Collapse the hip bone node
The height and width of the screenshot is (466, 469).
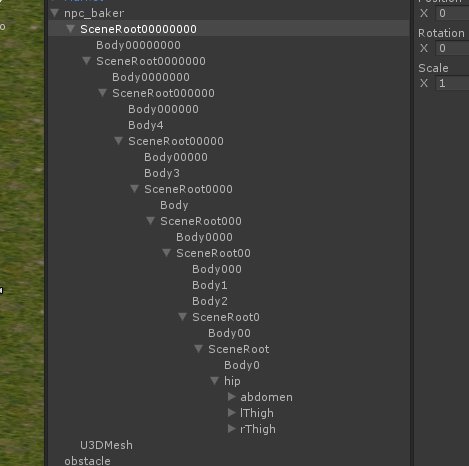(214, 381)
